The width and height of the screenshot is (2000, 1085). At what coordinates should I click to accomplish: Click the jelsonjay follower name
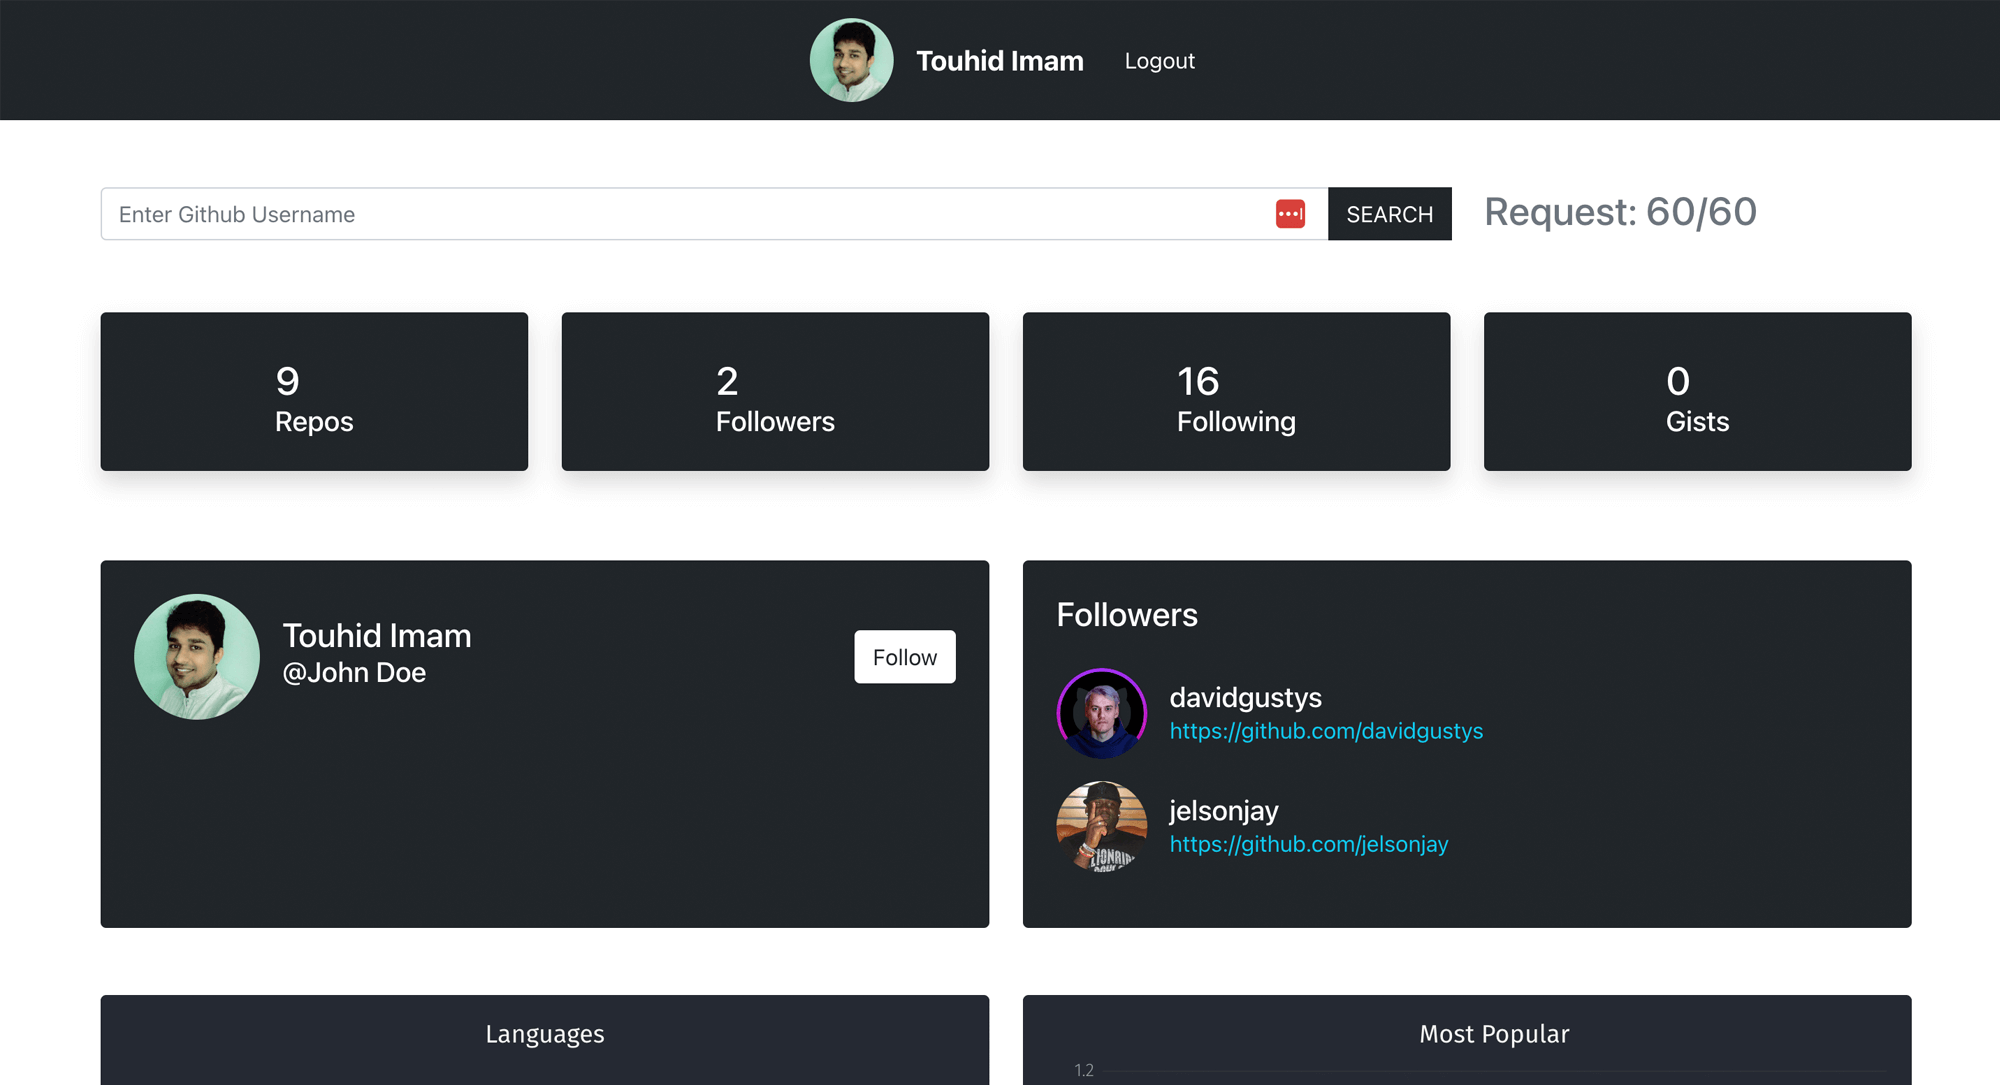pos(1223,810)
